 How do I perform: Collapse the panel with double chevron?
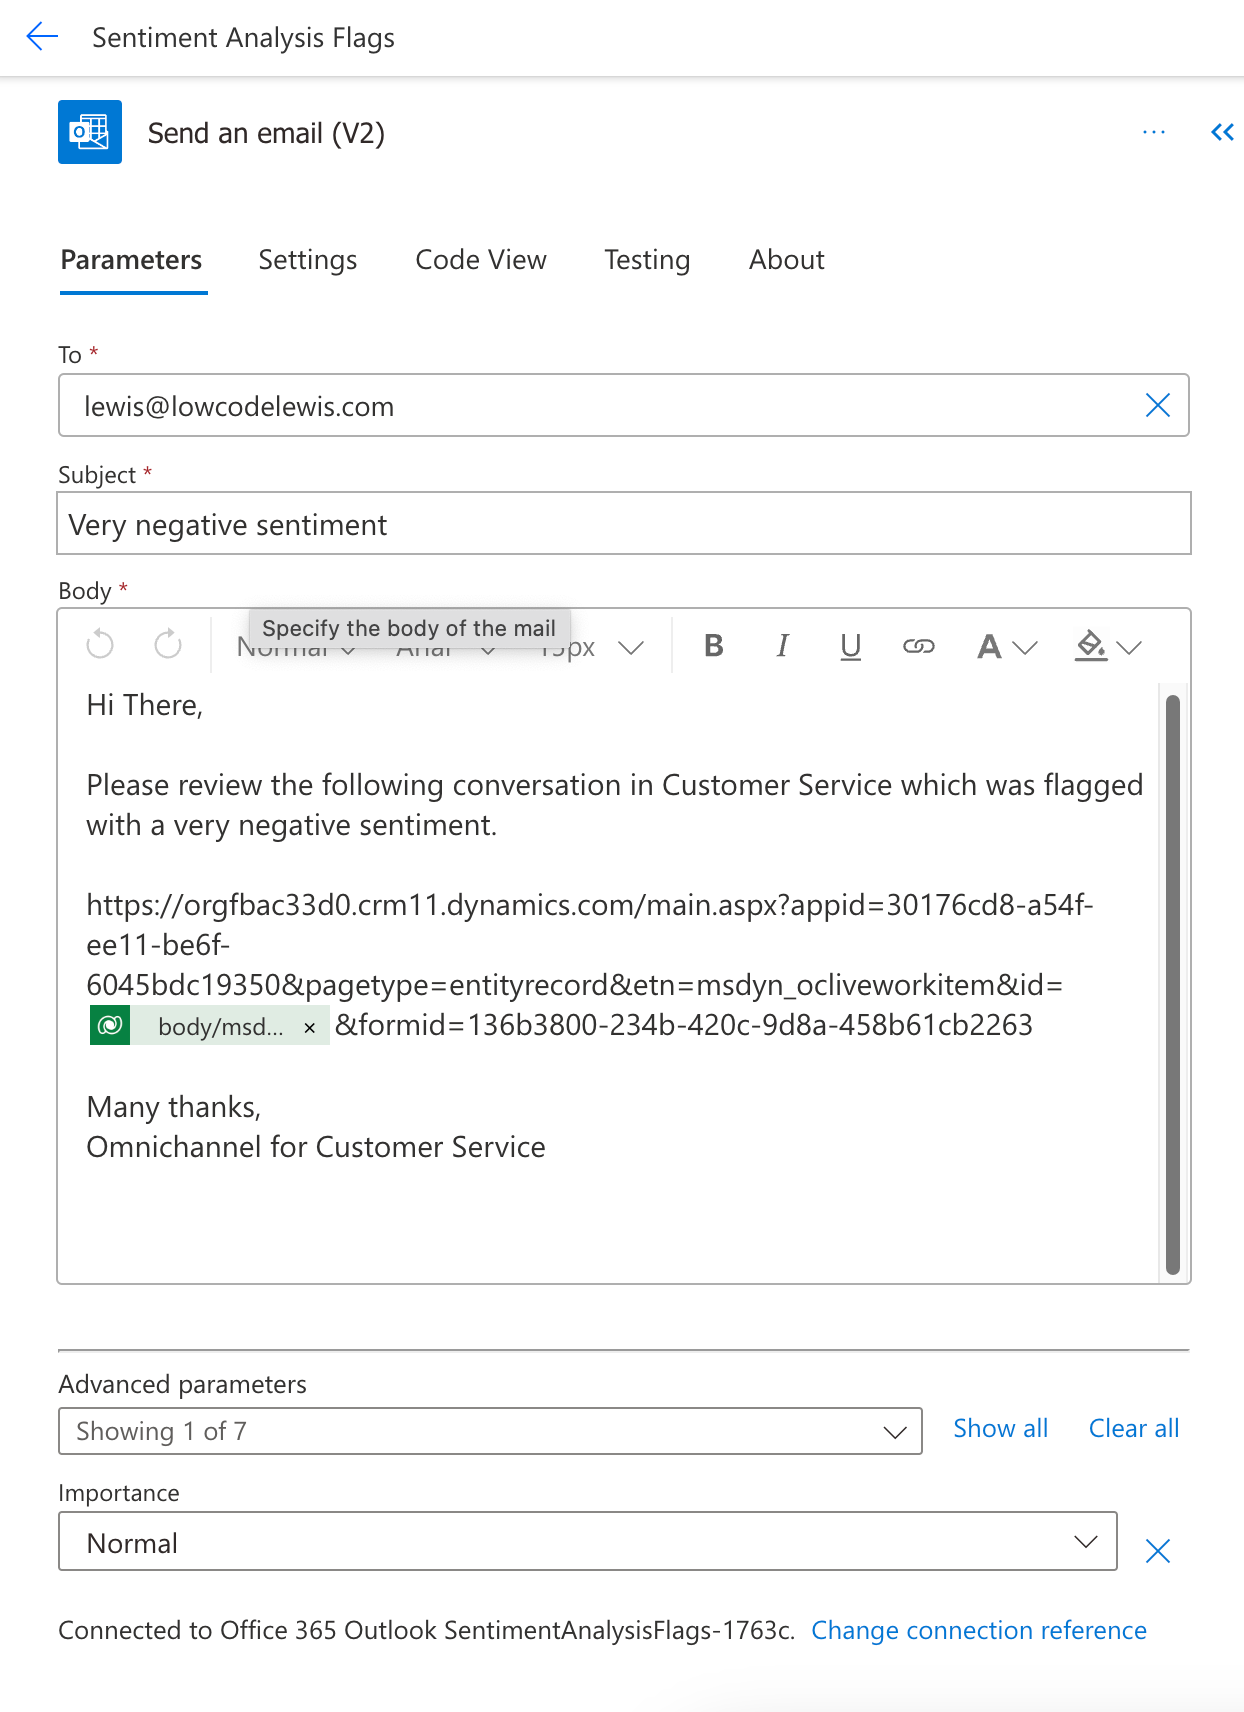tap(1222, 132)
